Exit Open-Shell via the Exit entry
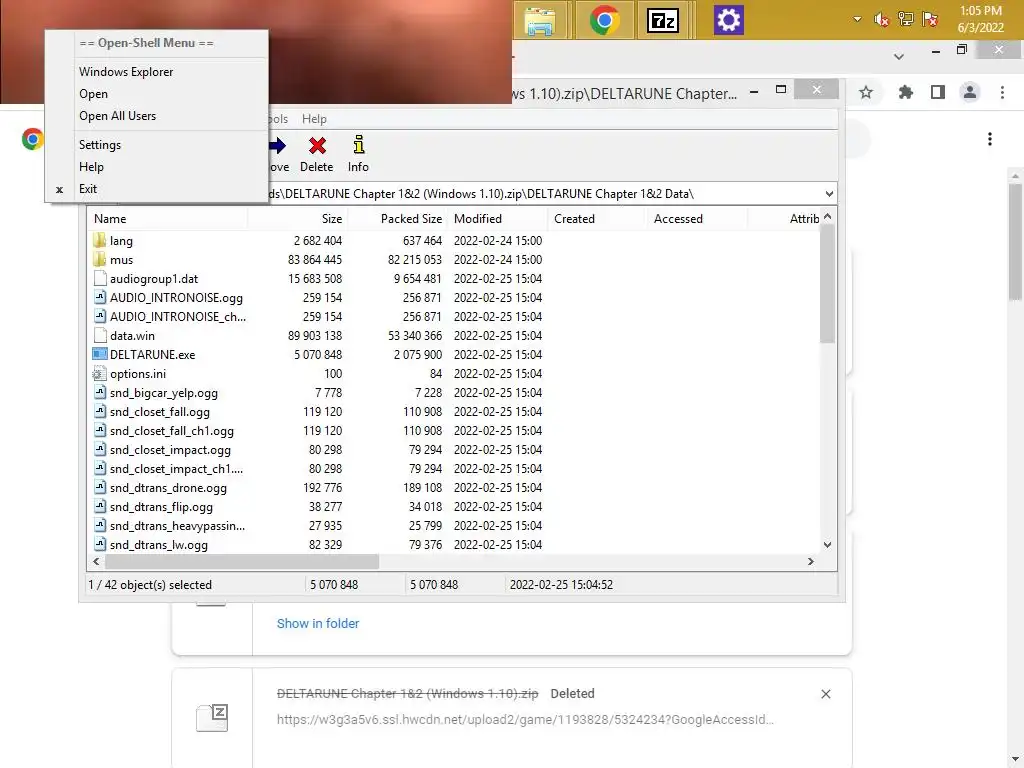The image size is (1024, 768). coord(88,189)
